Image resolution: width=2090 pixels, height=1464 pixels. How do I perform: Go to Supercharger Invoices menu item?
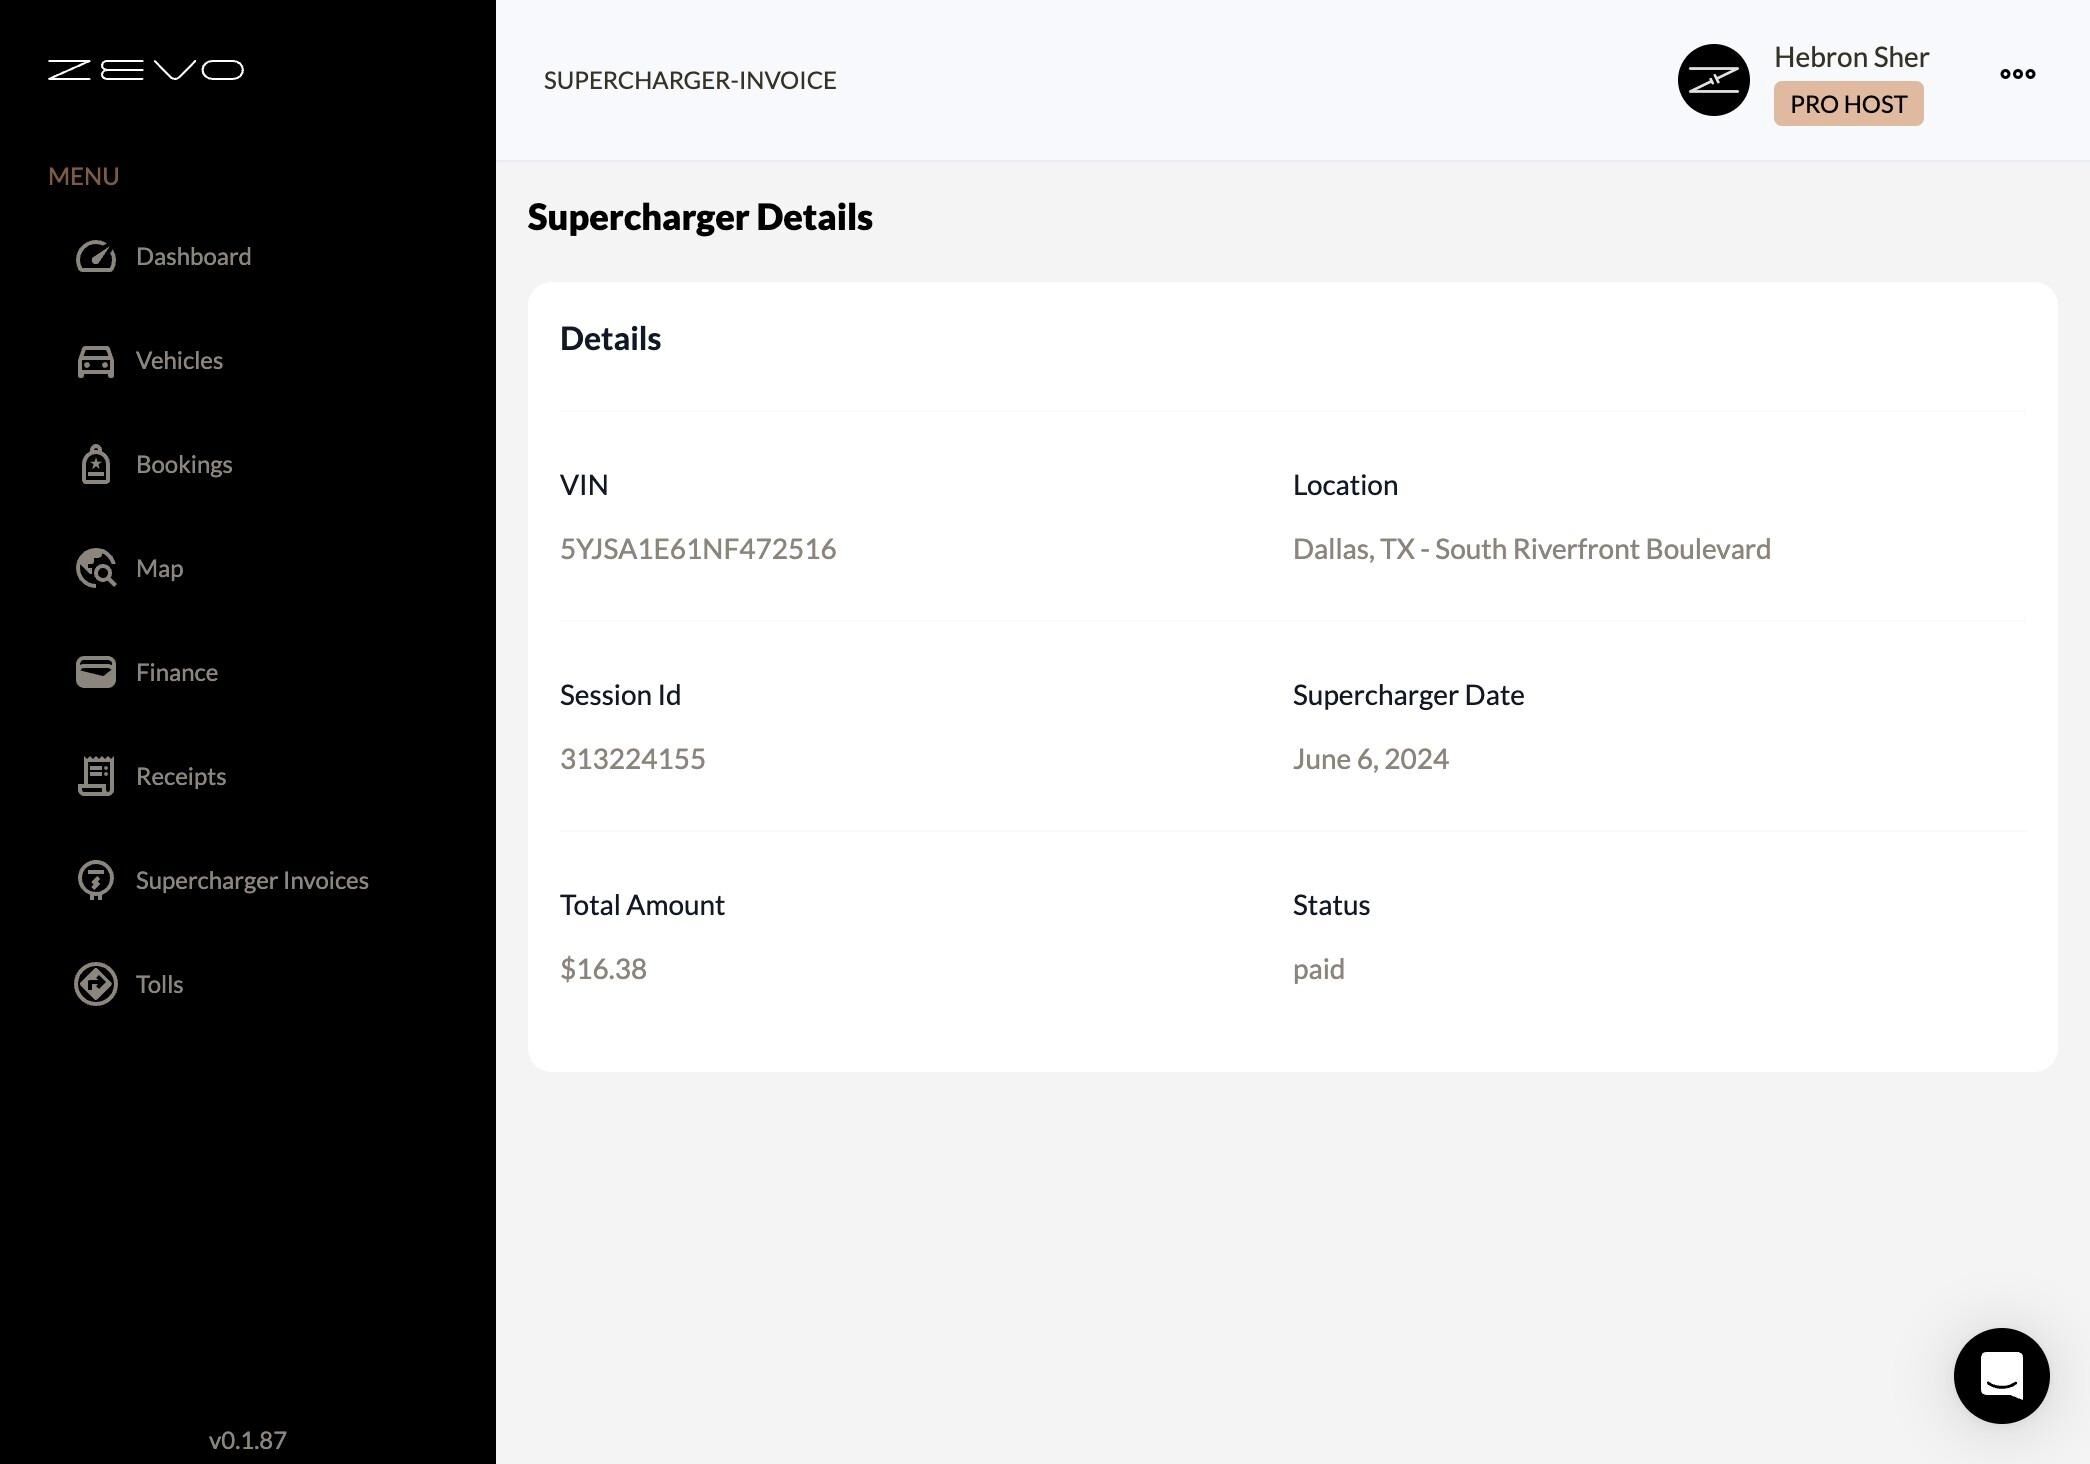[252, 880]
